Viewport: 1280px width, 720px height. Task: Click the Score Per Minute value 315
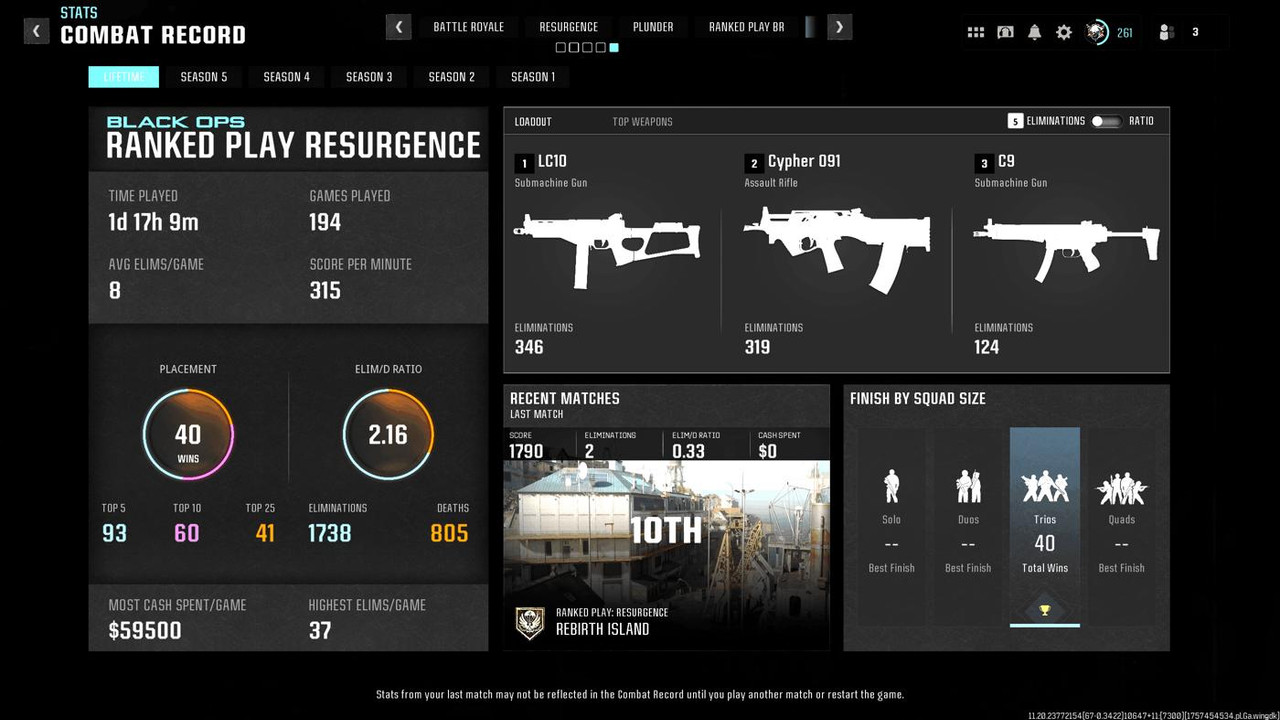click(x=325, y=290)
